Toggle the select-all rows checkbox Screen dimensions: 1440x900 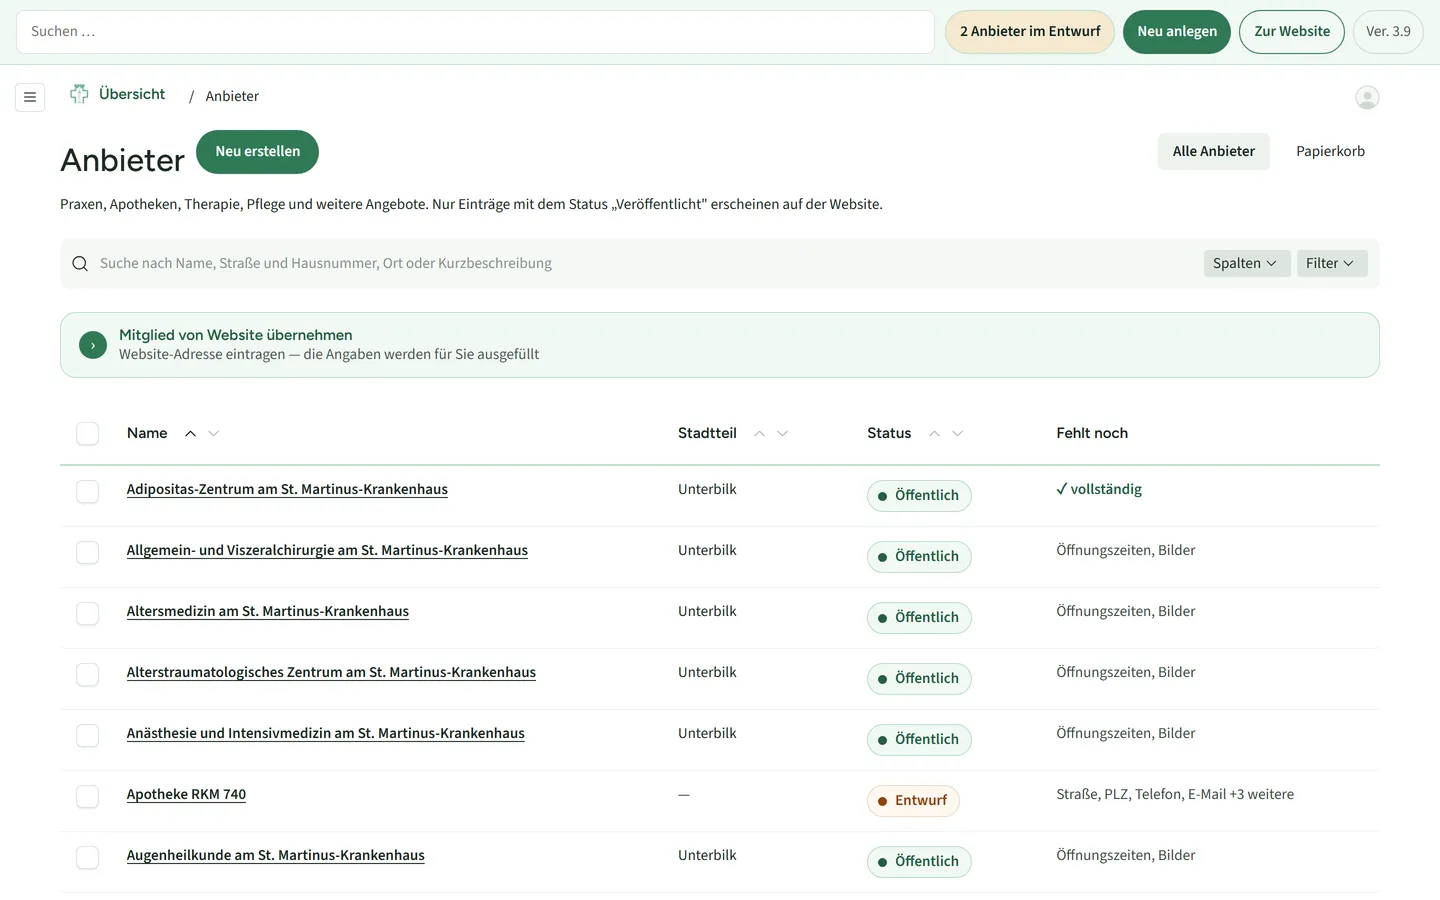pos(88,433)
